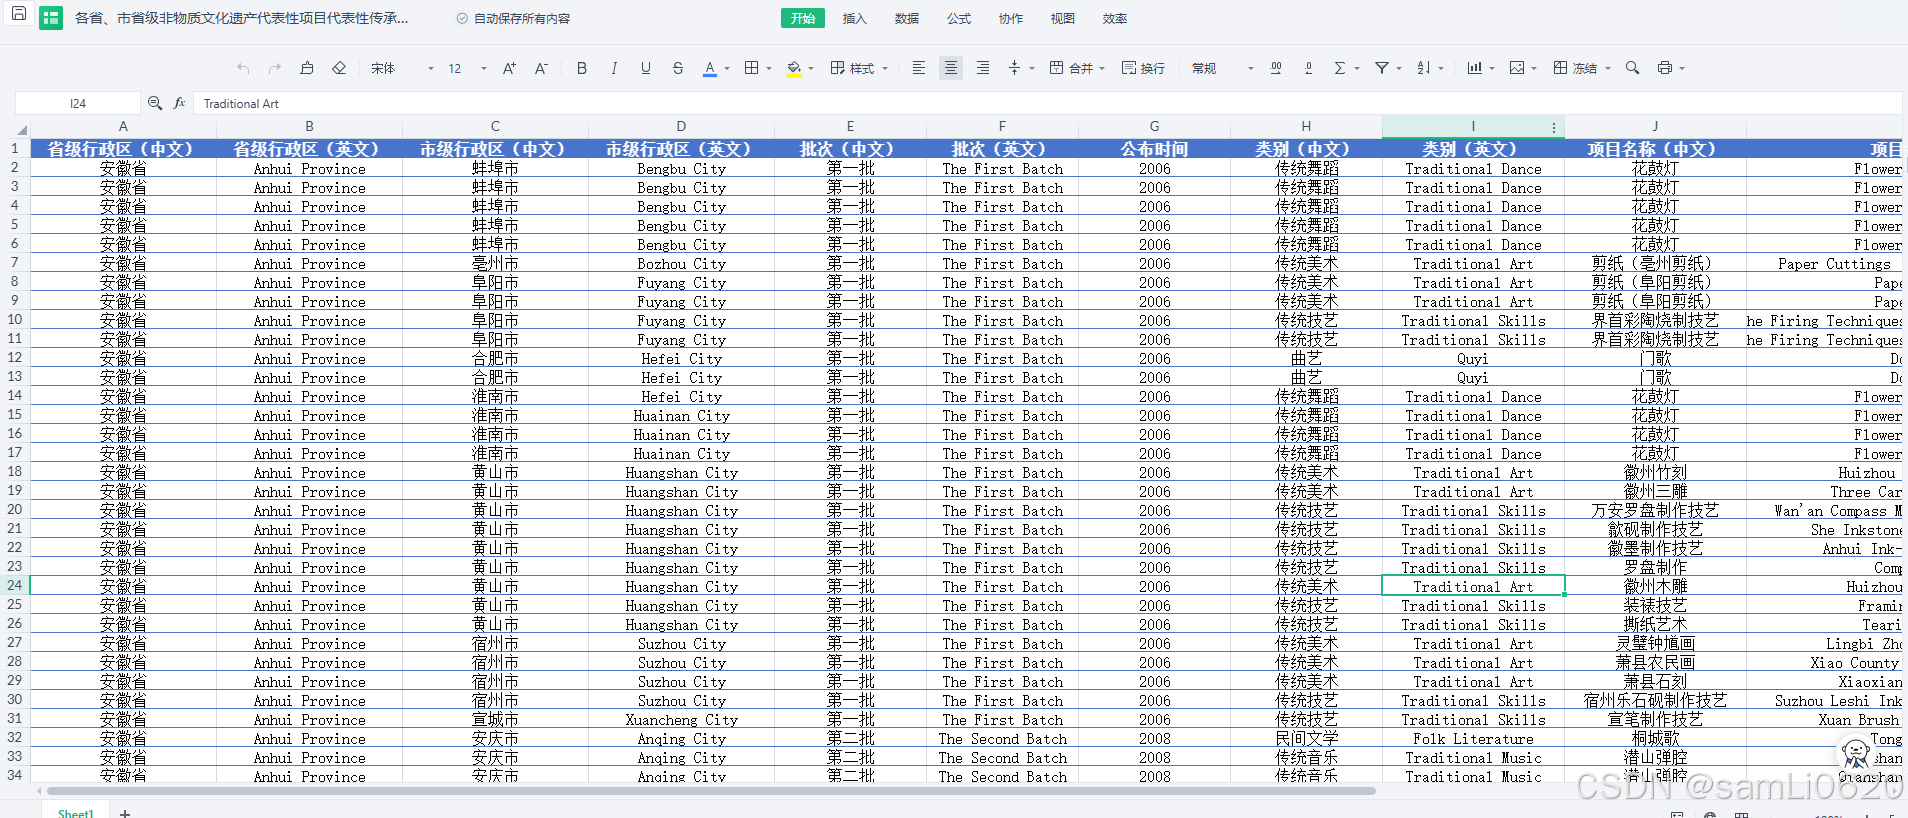Decrease font size with A- icon
Viewport: 1908px width, 818px height.
[541, 68]
